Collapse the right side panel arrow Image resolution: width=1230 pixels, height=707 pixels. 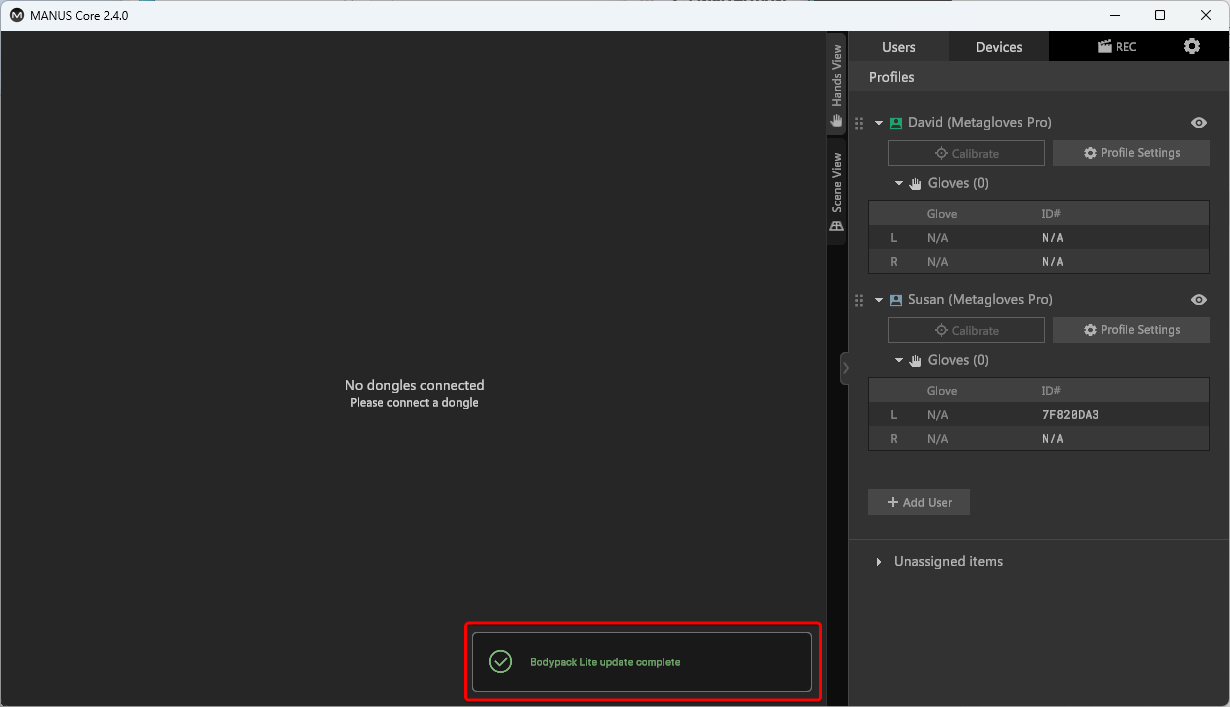[845, 368]
